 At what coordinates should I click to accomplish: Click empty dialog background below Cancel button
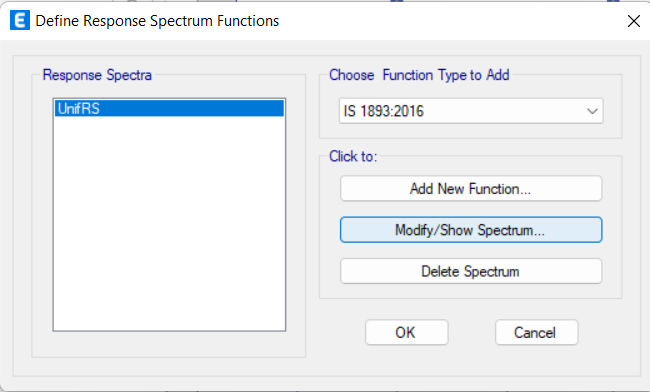pyautogui.click(x=536, y=361)
